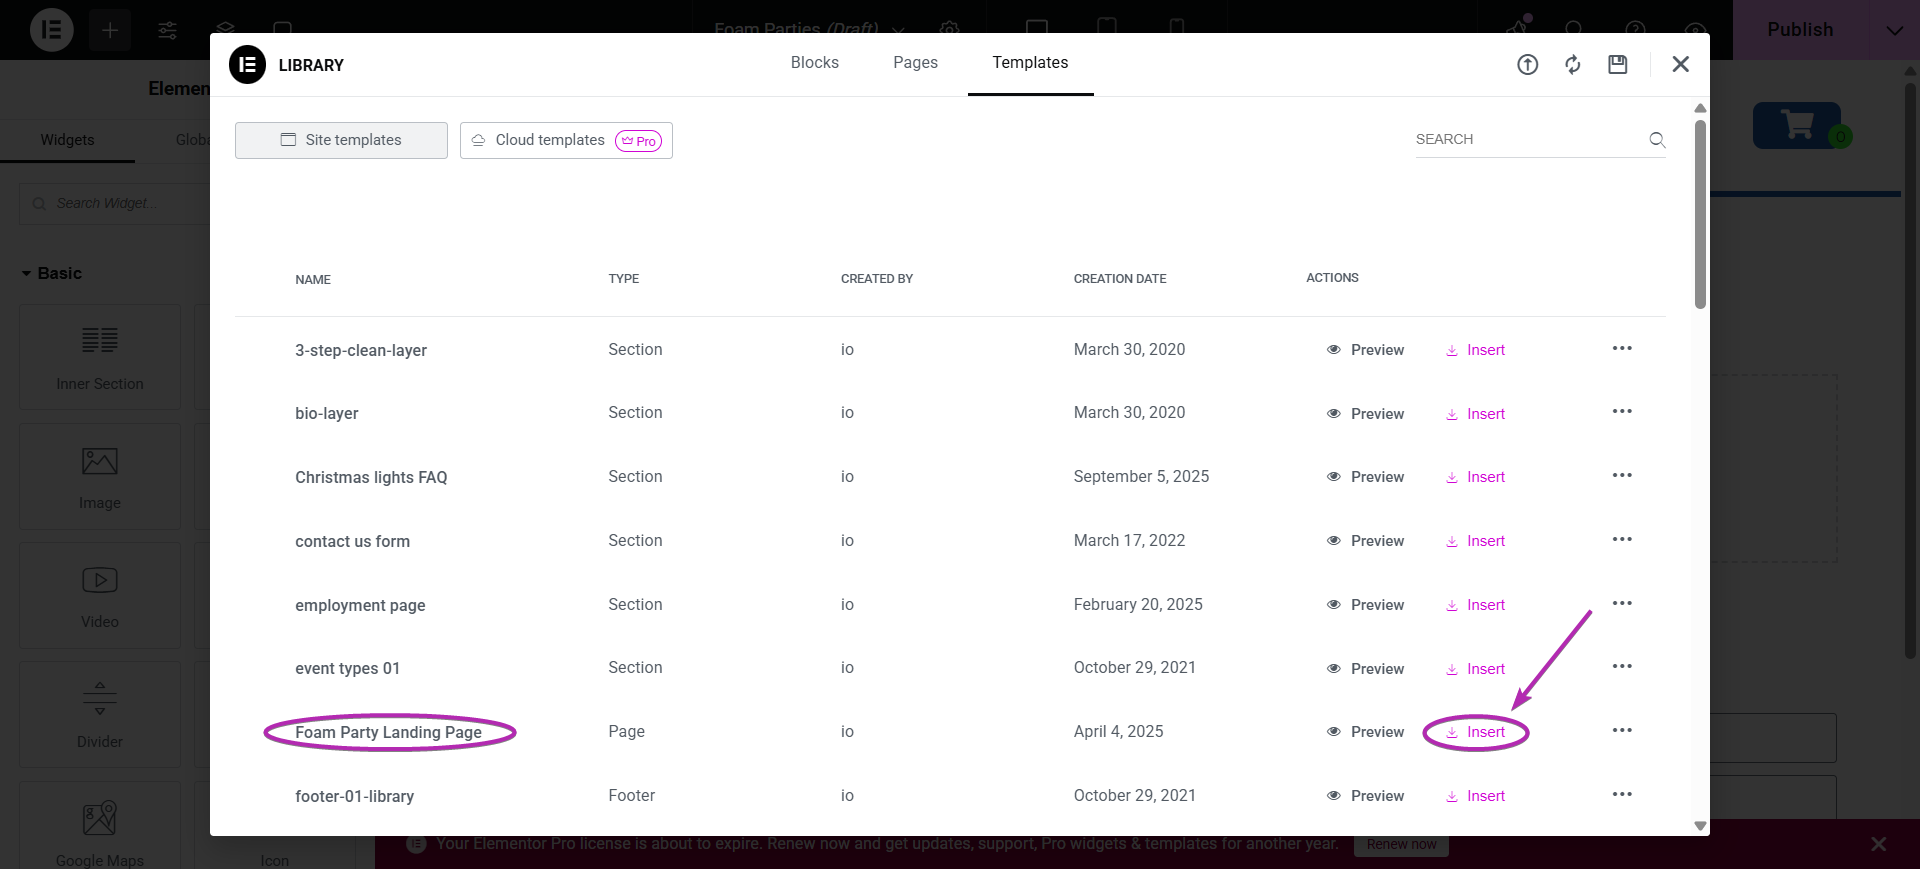Screen dimensions: 1920x869
Task: Preview the Christmas lights FAQ template
Action: (x=1365, y=477)
